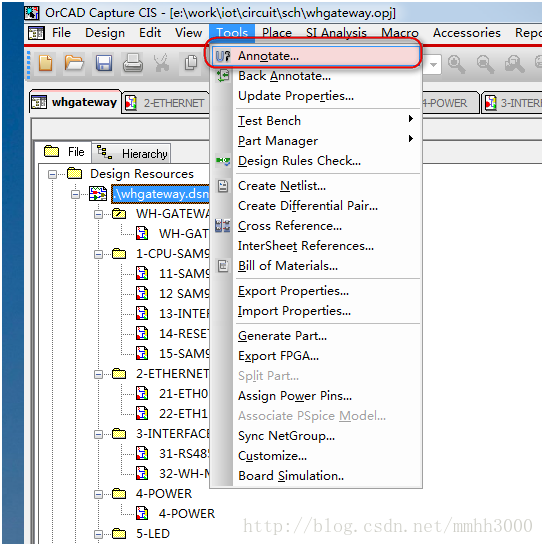Click the 5-LED folder icon
Screen dimensions: 544x546
119,533
